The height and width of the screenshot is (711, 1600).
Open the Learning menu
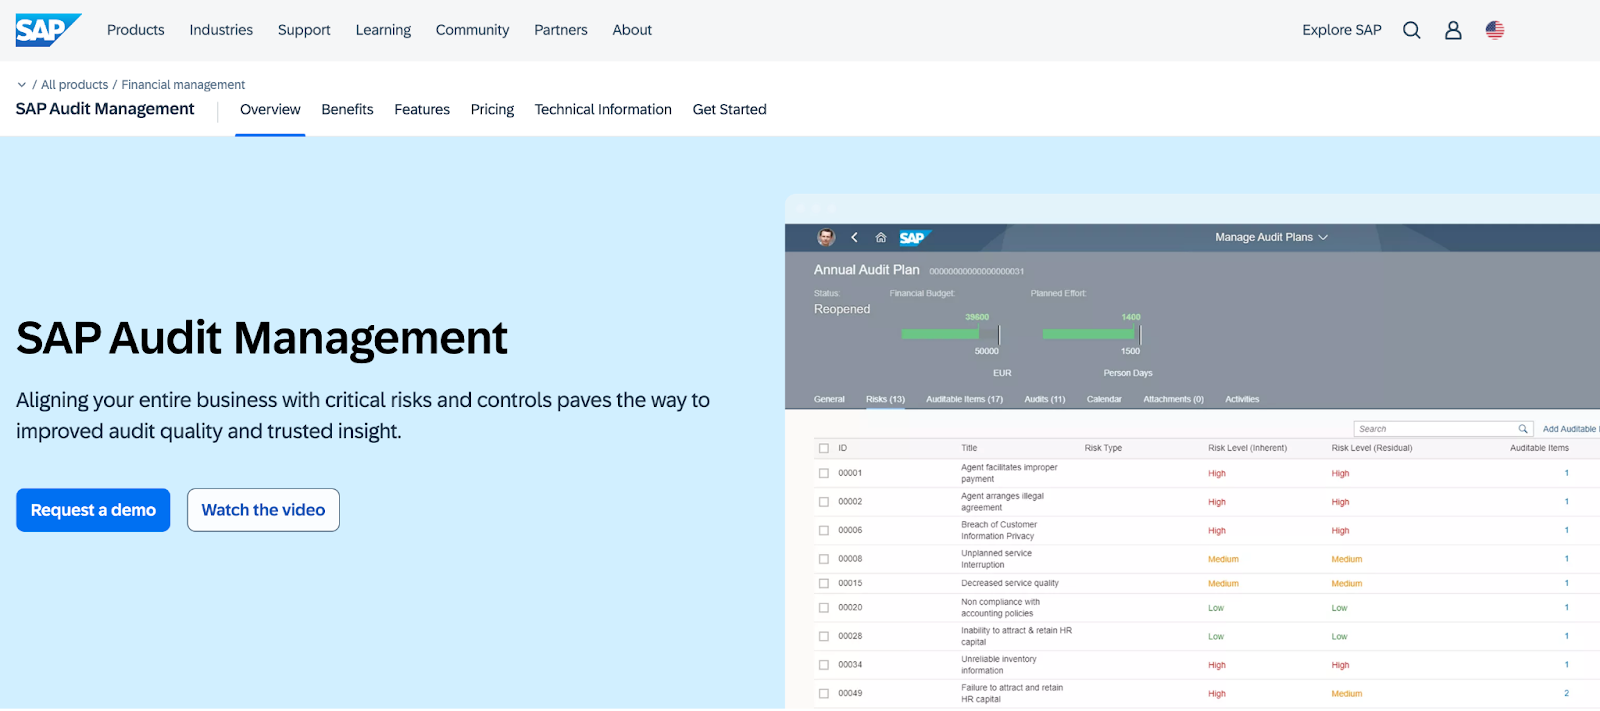383,30
